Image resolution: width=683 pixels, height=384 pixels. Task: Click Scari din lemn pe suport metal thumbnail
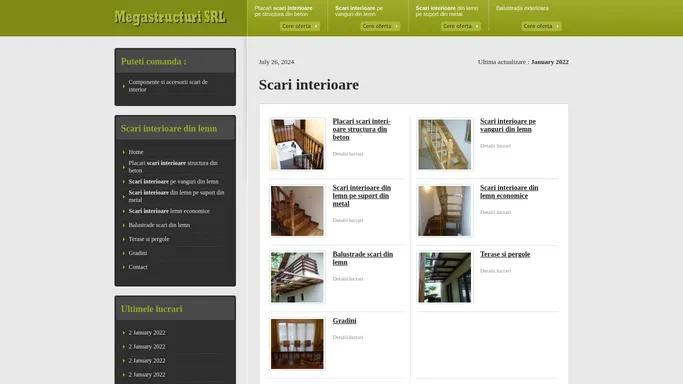297,211
